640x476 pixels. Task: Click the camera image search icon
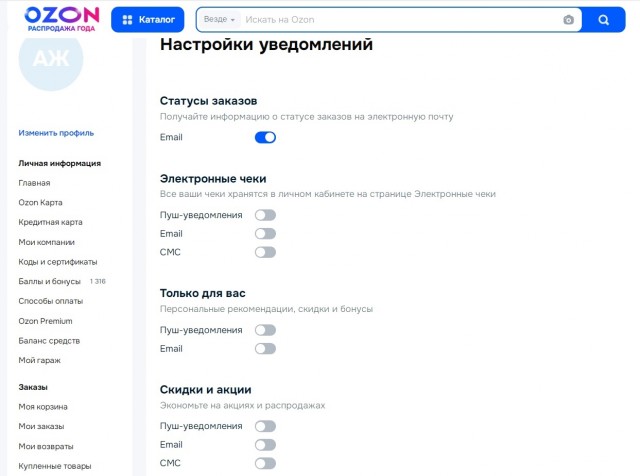568,20
